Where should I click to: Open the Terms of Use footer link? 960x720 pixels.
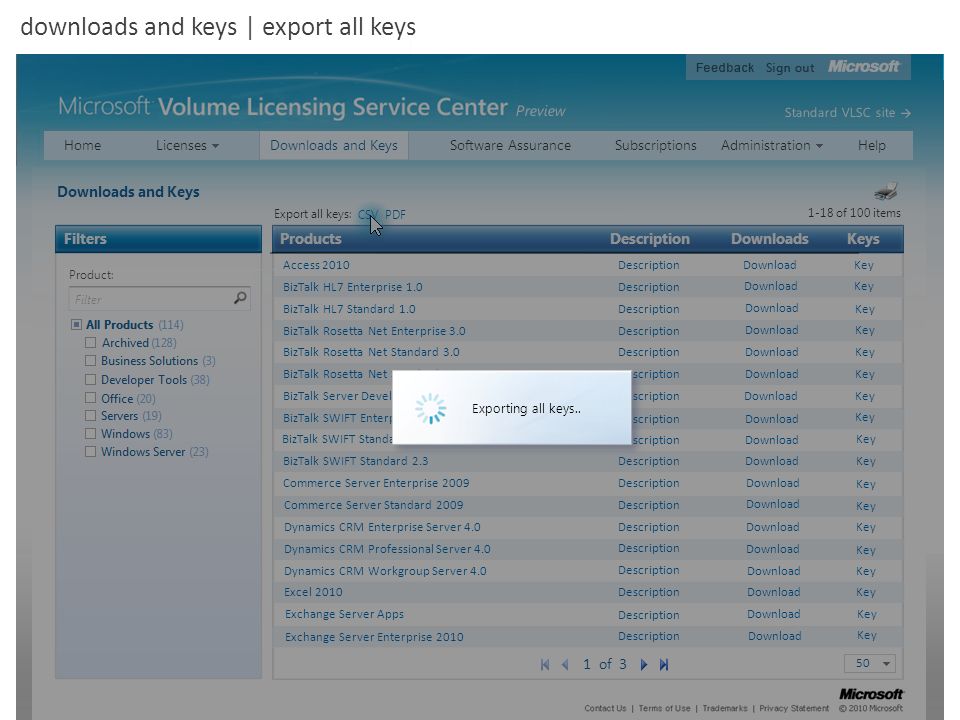click(x=664, y=708)
